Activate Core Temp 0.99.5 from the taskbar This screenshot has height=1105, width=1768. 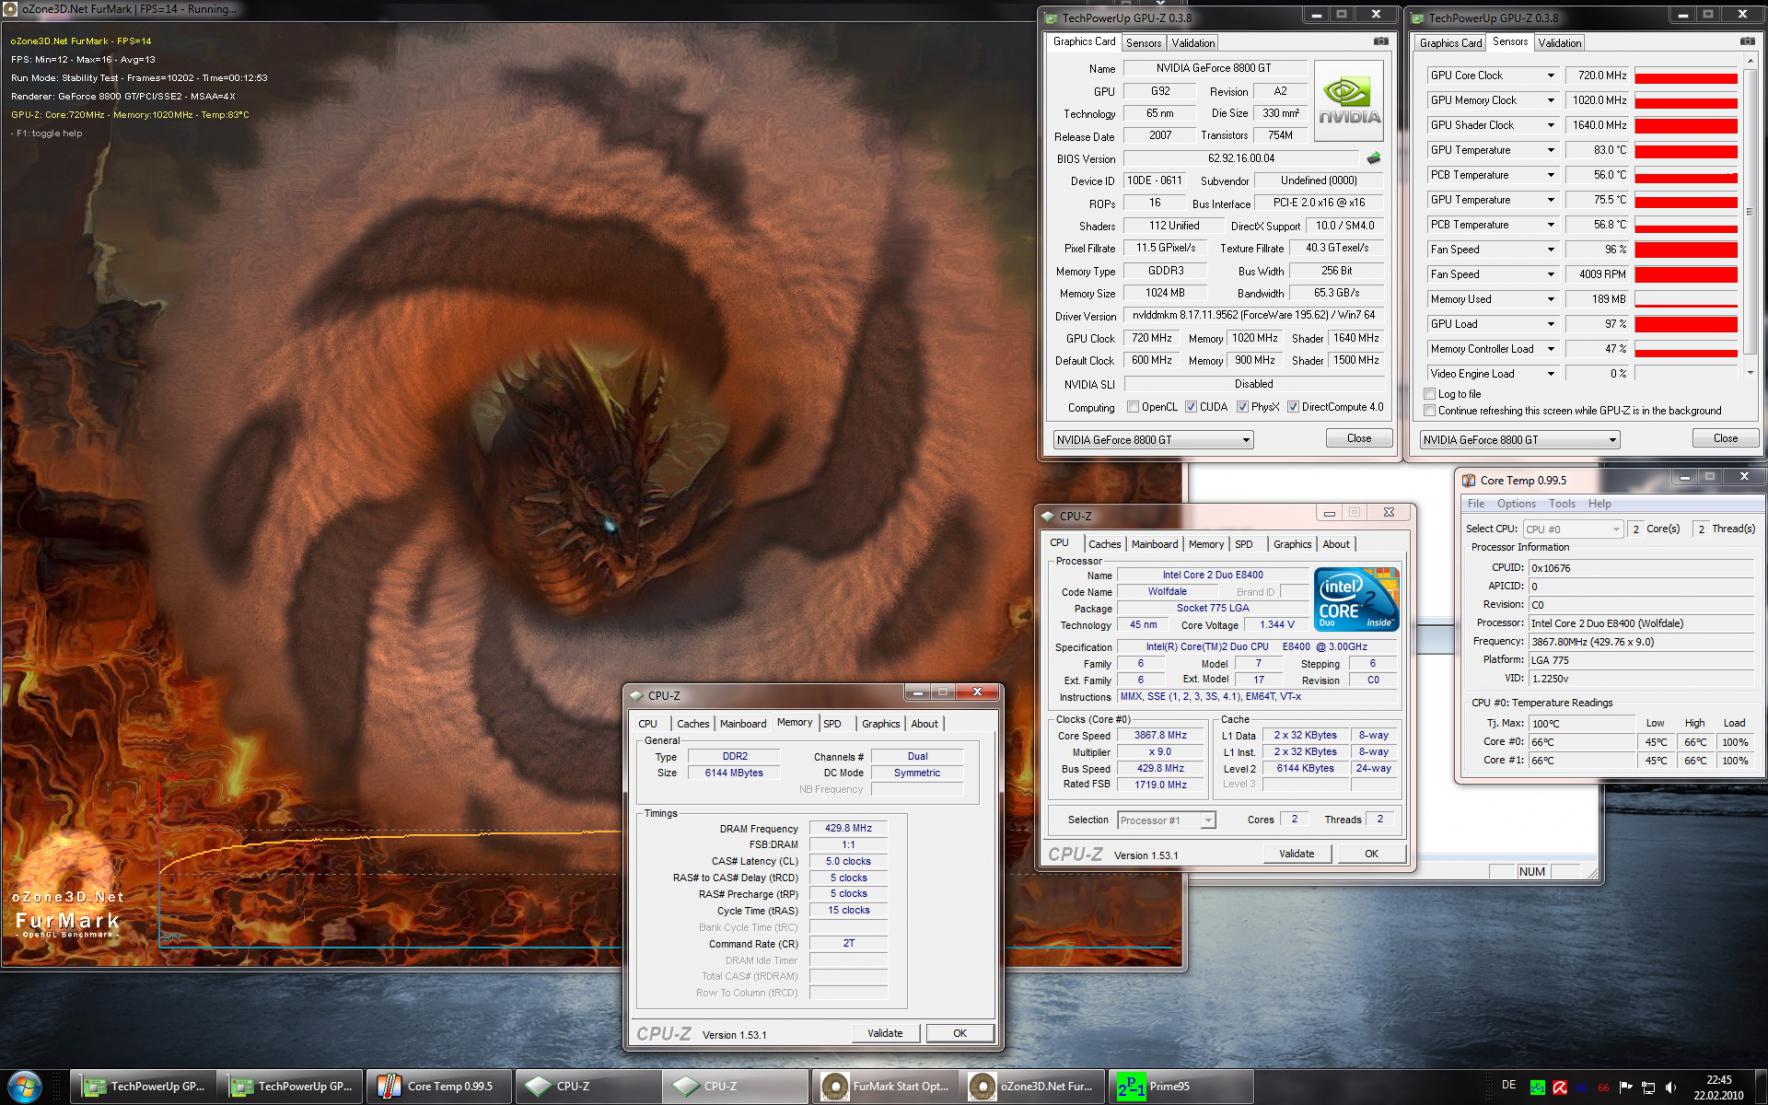point(440,1086)
